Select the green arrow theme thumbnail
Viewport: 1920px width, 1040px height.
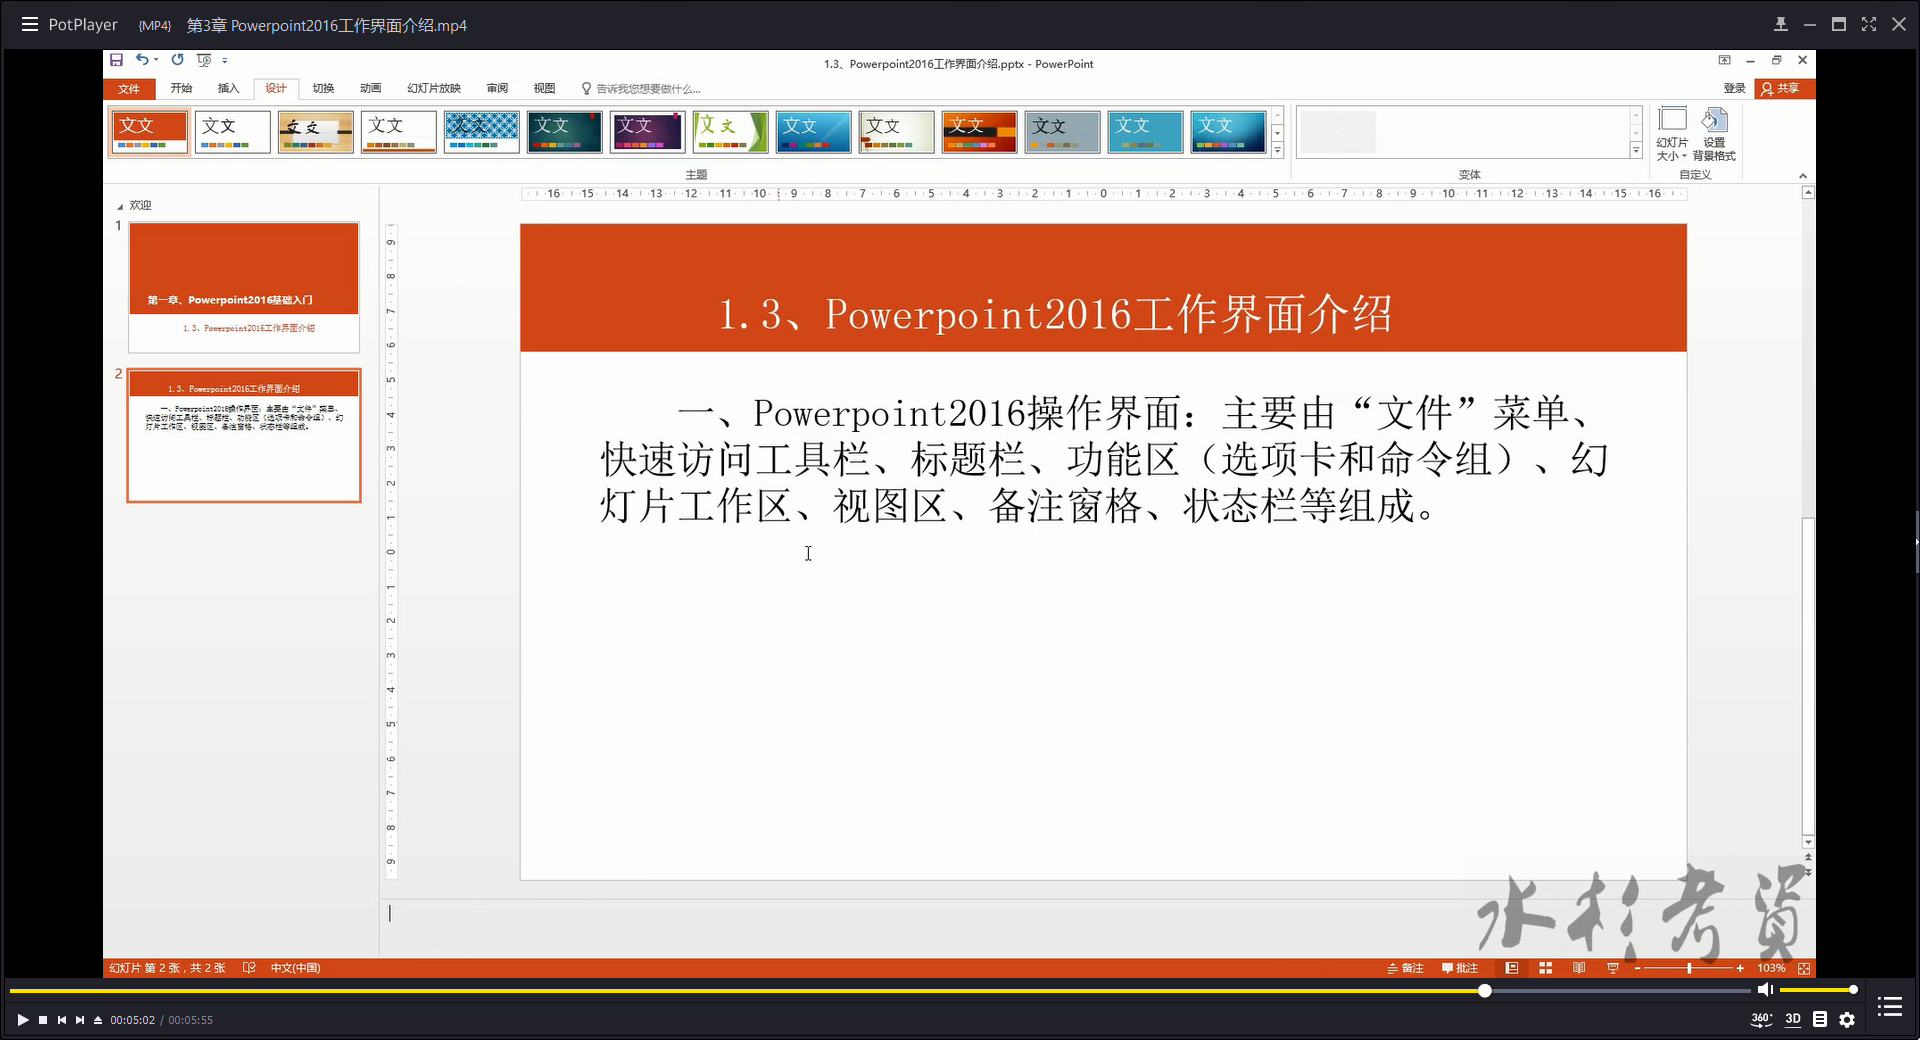tap(730, 132)
